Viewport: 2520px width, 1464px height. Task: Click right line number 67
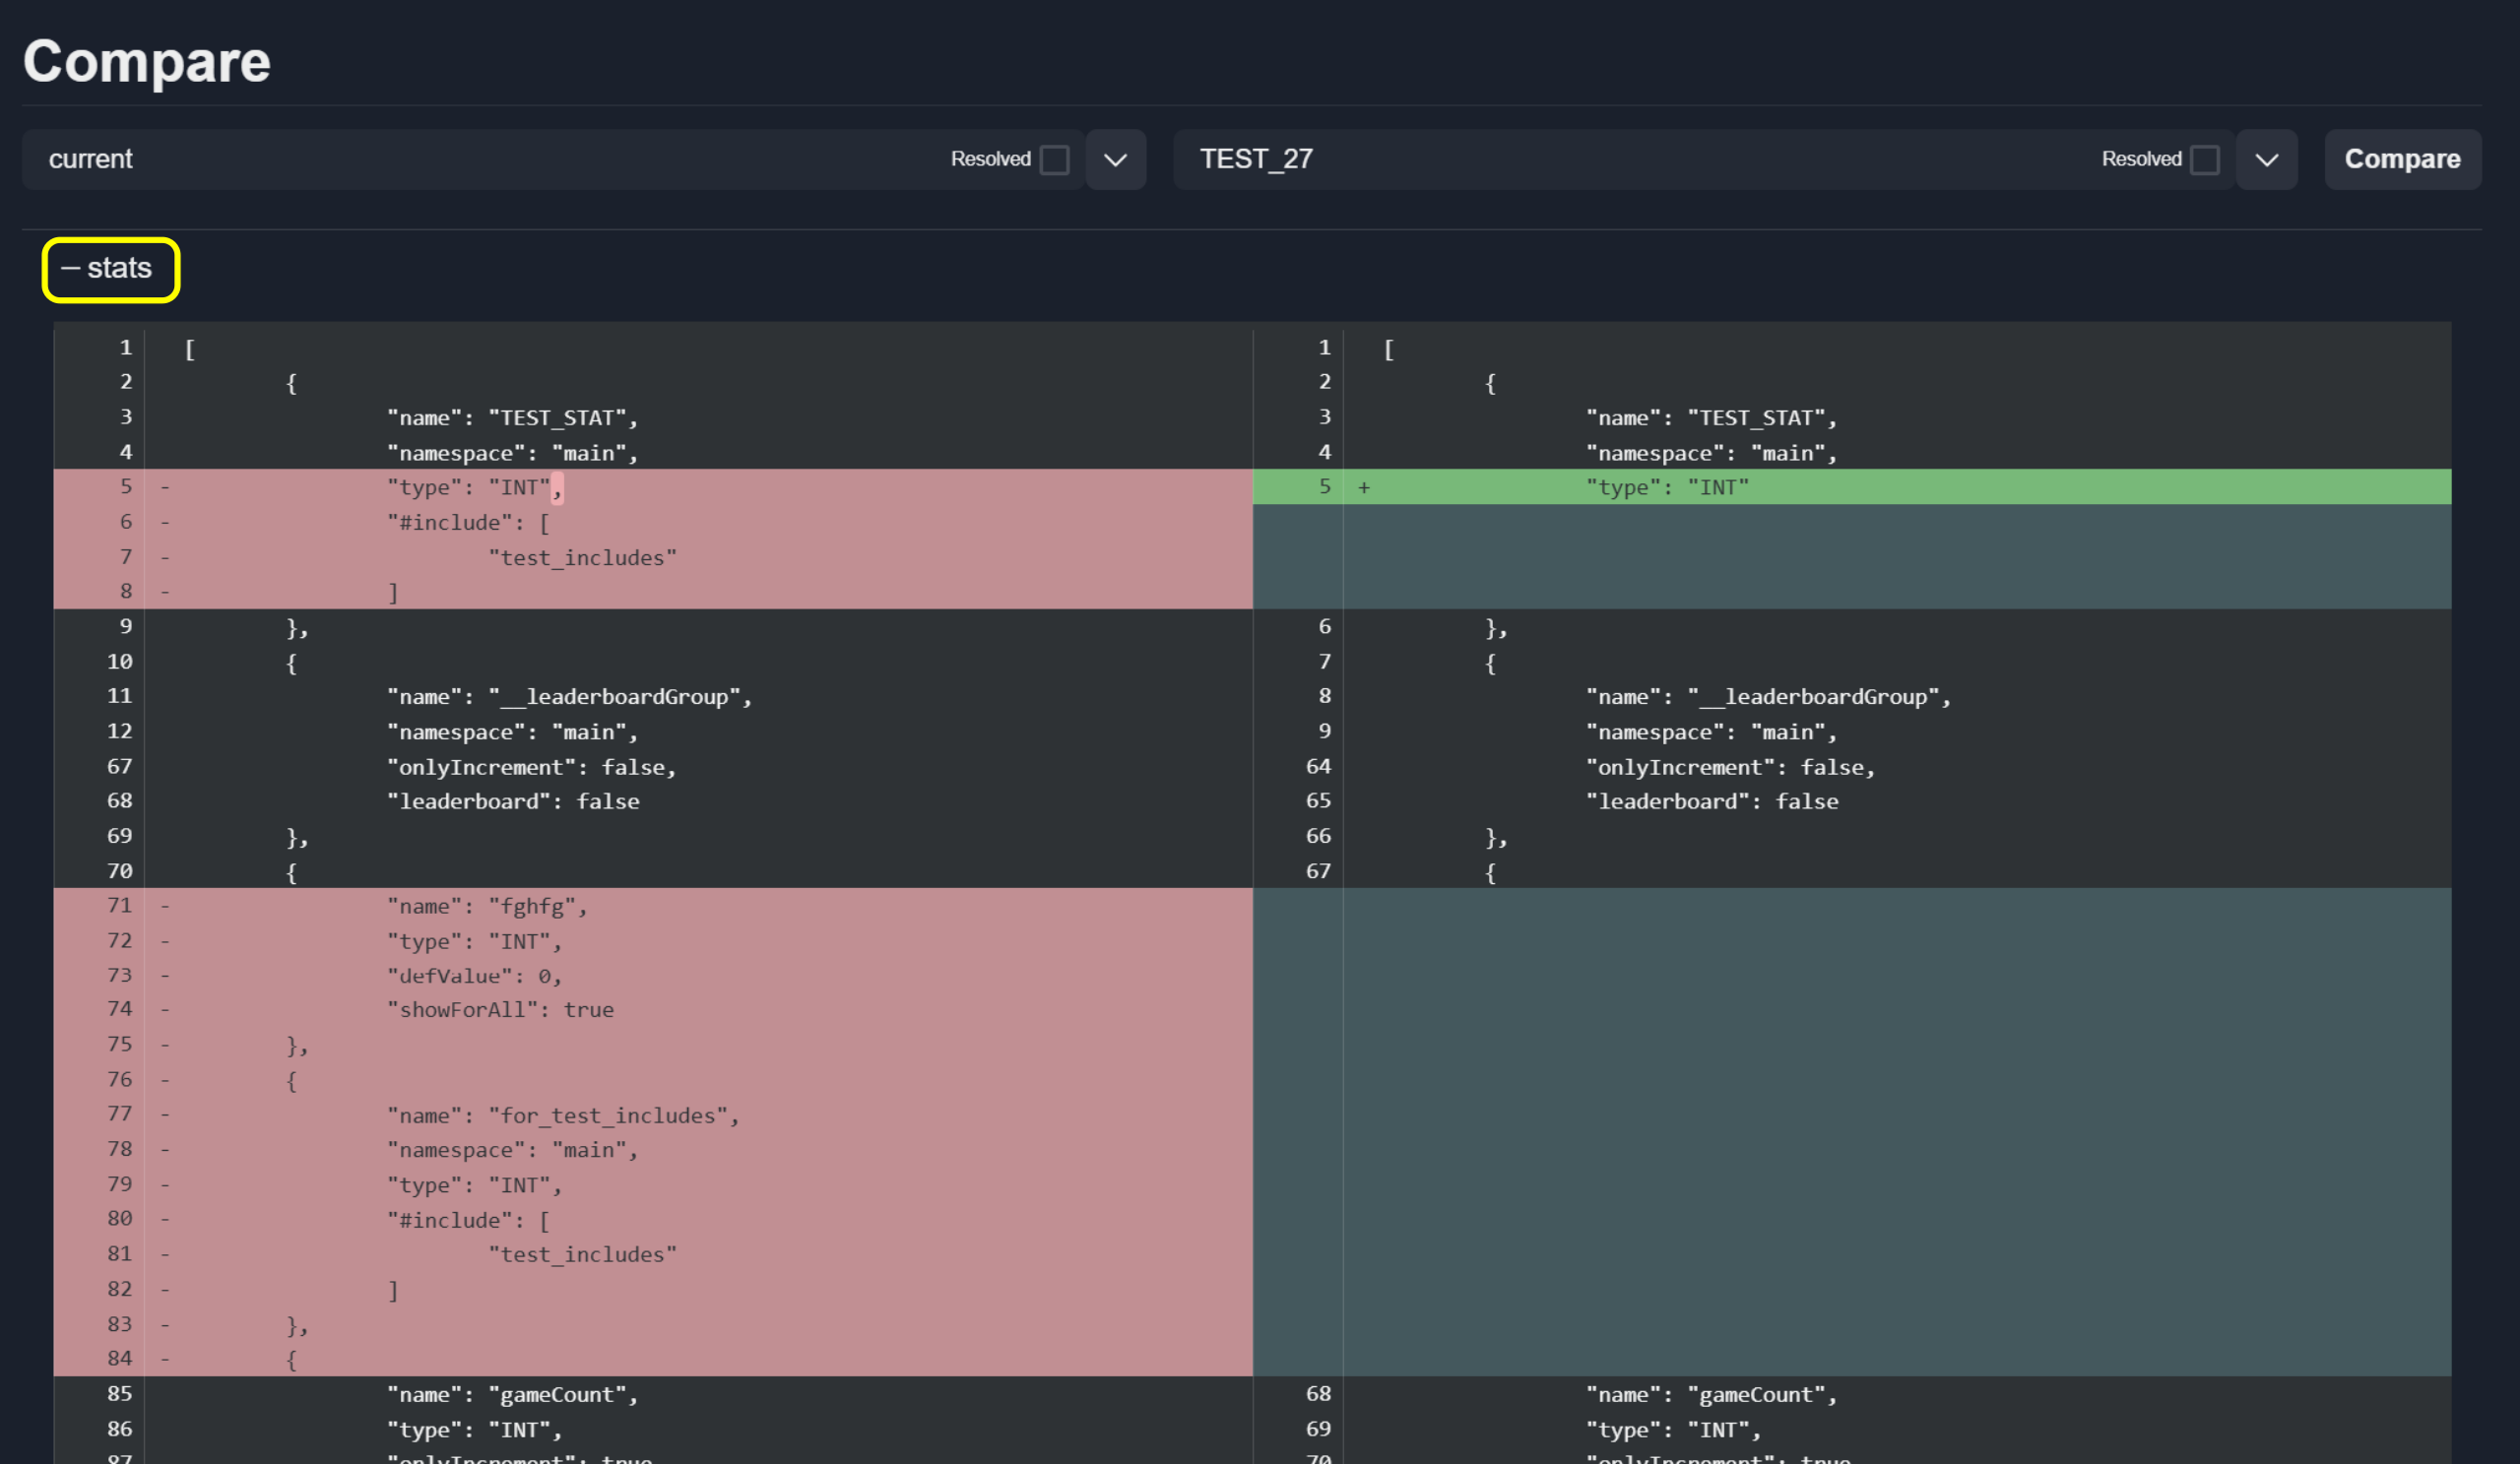pos(1318,871)
